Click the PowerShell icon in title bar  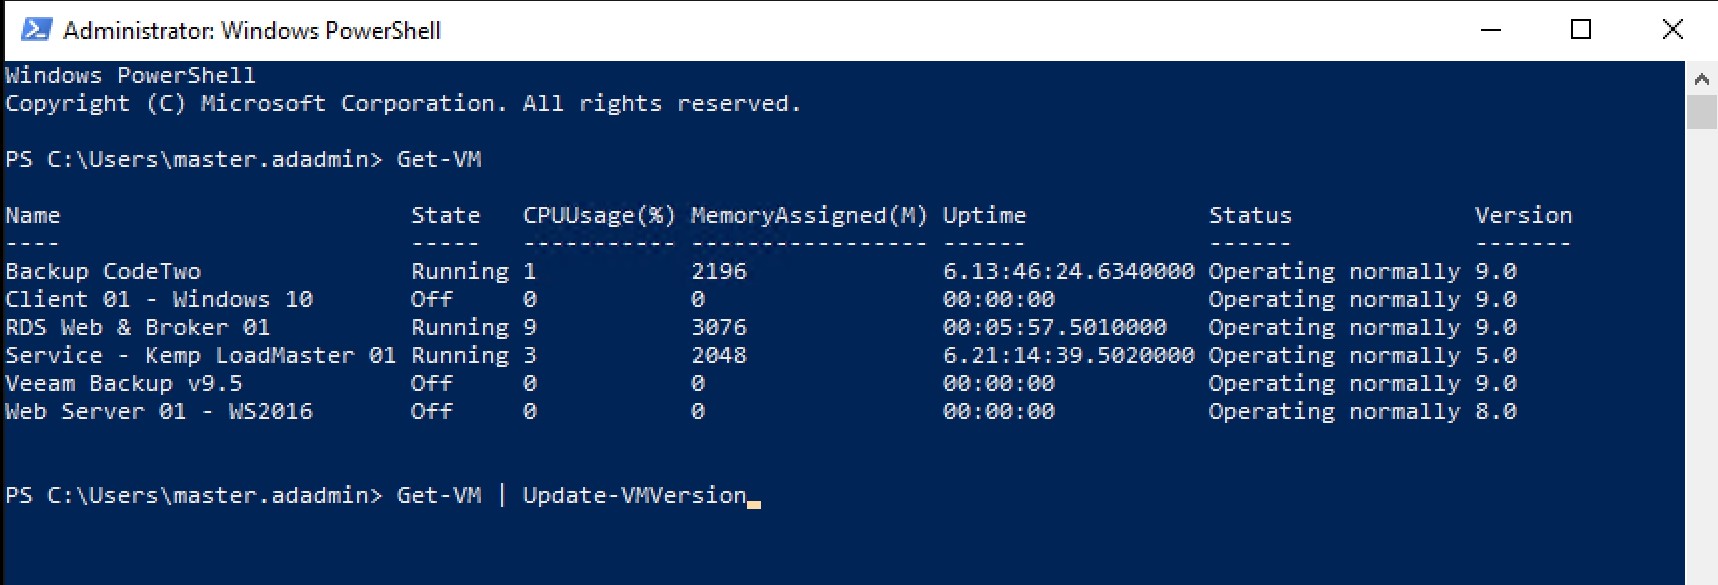36,30
